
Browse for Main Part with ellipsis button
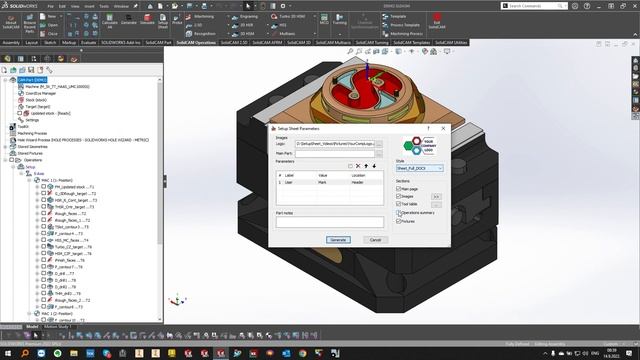379,153
